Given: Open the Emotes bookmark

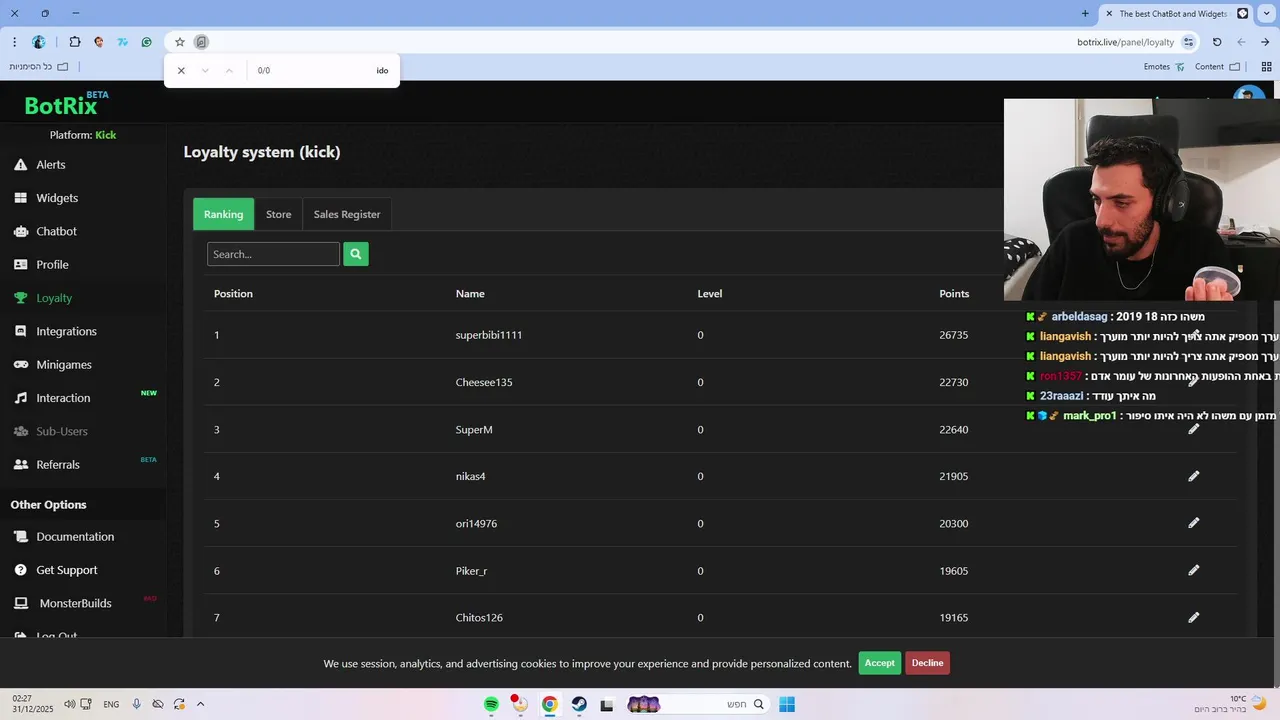Looking at the screenshot, I should [x=1165, y=67].
